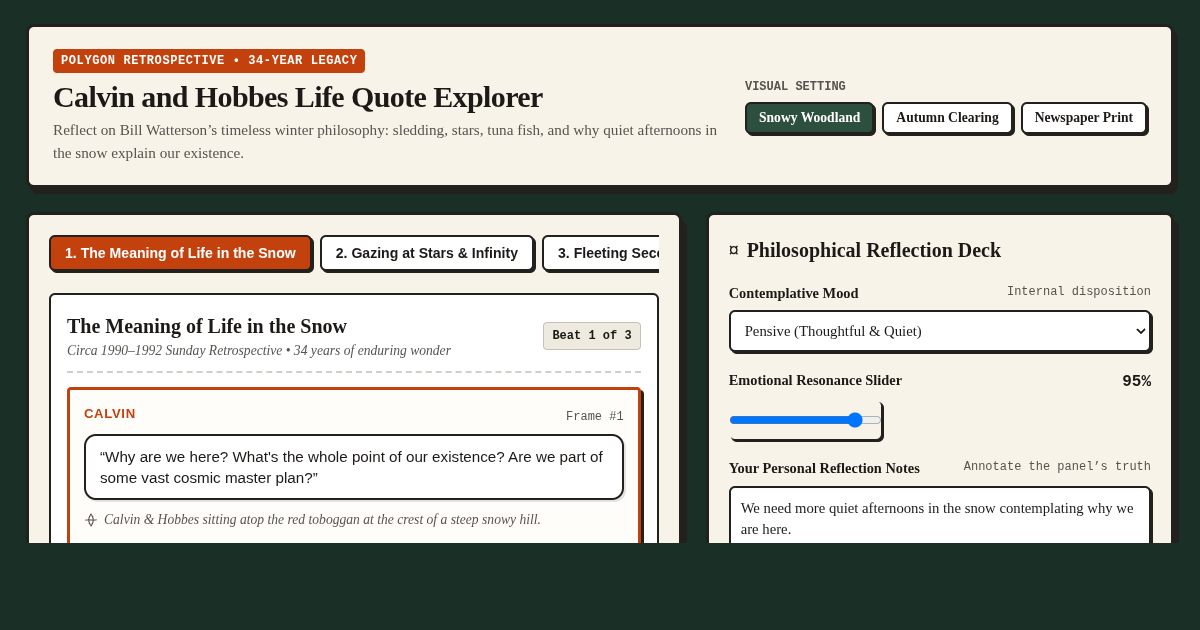
Task: Open the Contemplative Mood dropdown
Action: (940, 331)
